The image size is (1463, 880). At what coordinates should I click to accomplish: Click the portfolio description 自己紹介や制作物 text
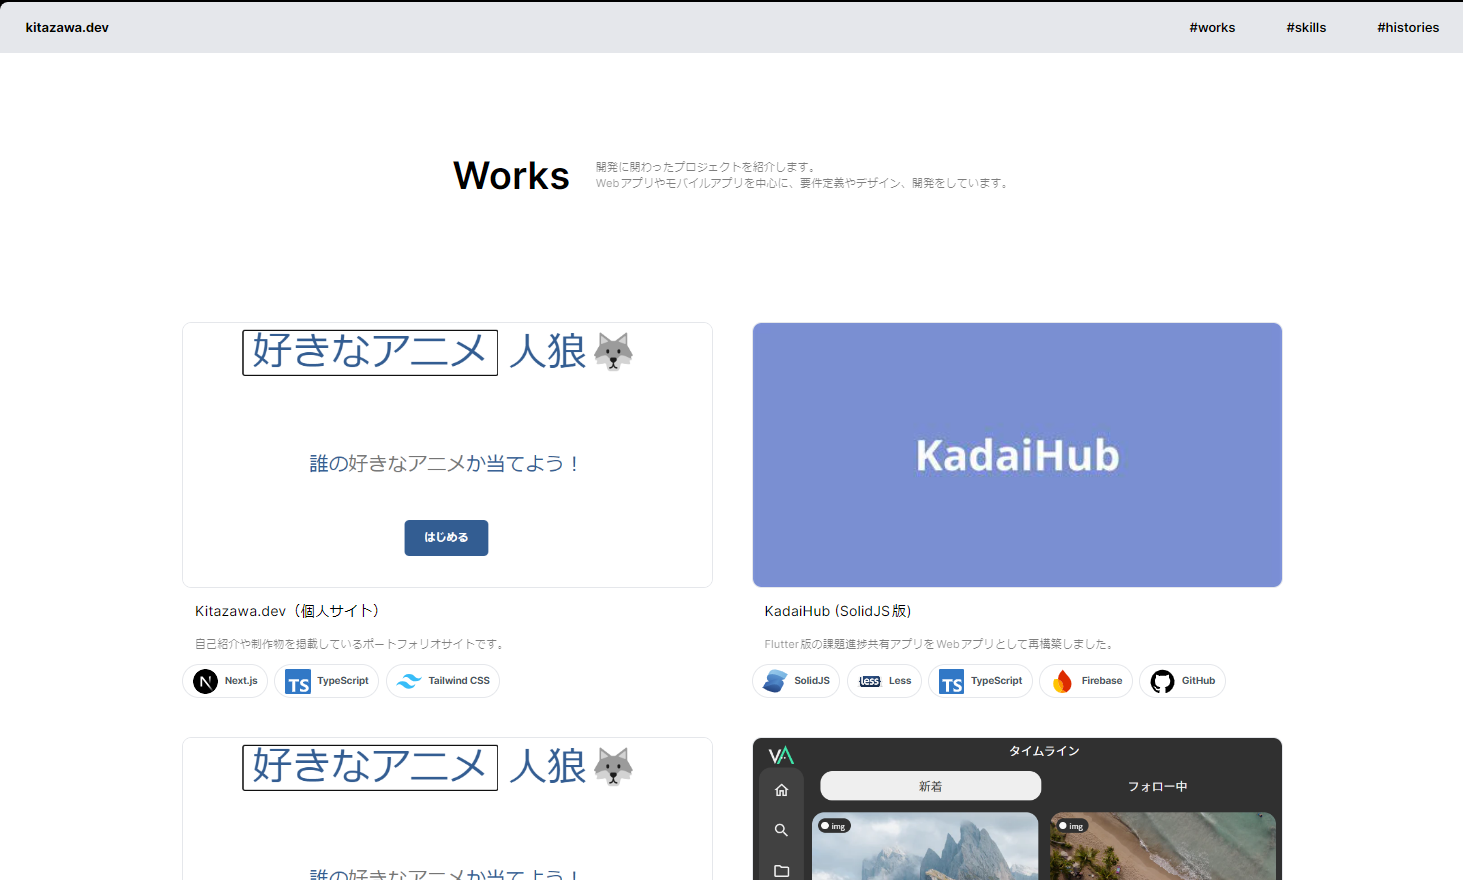351,644
